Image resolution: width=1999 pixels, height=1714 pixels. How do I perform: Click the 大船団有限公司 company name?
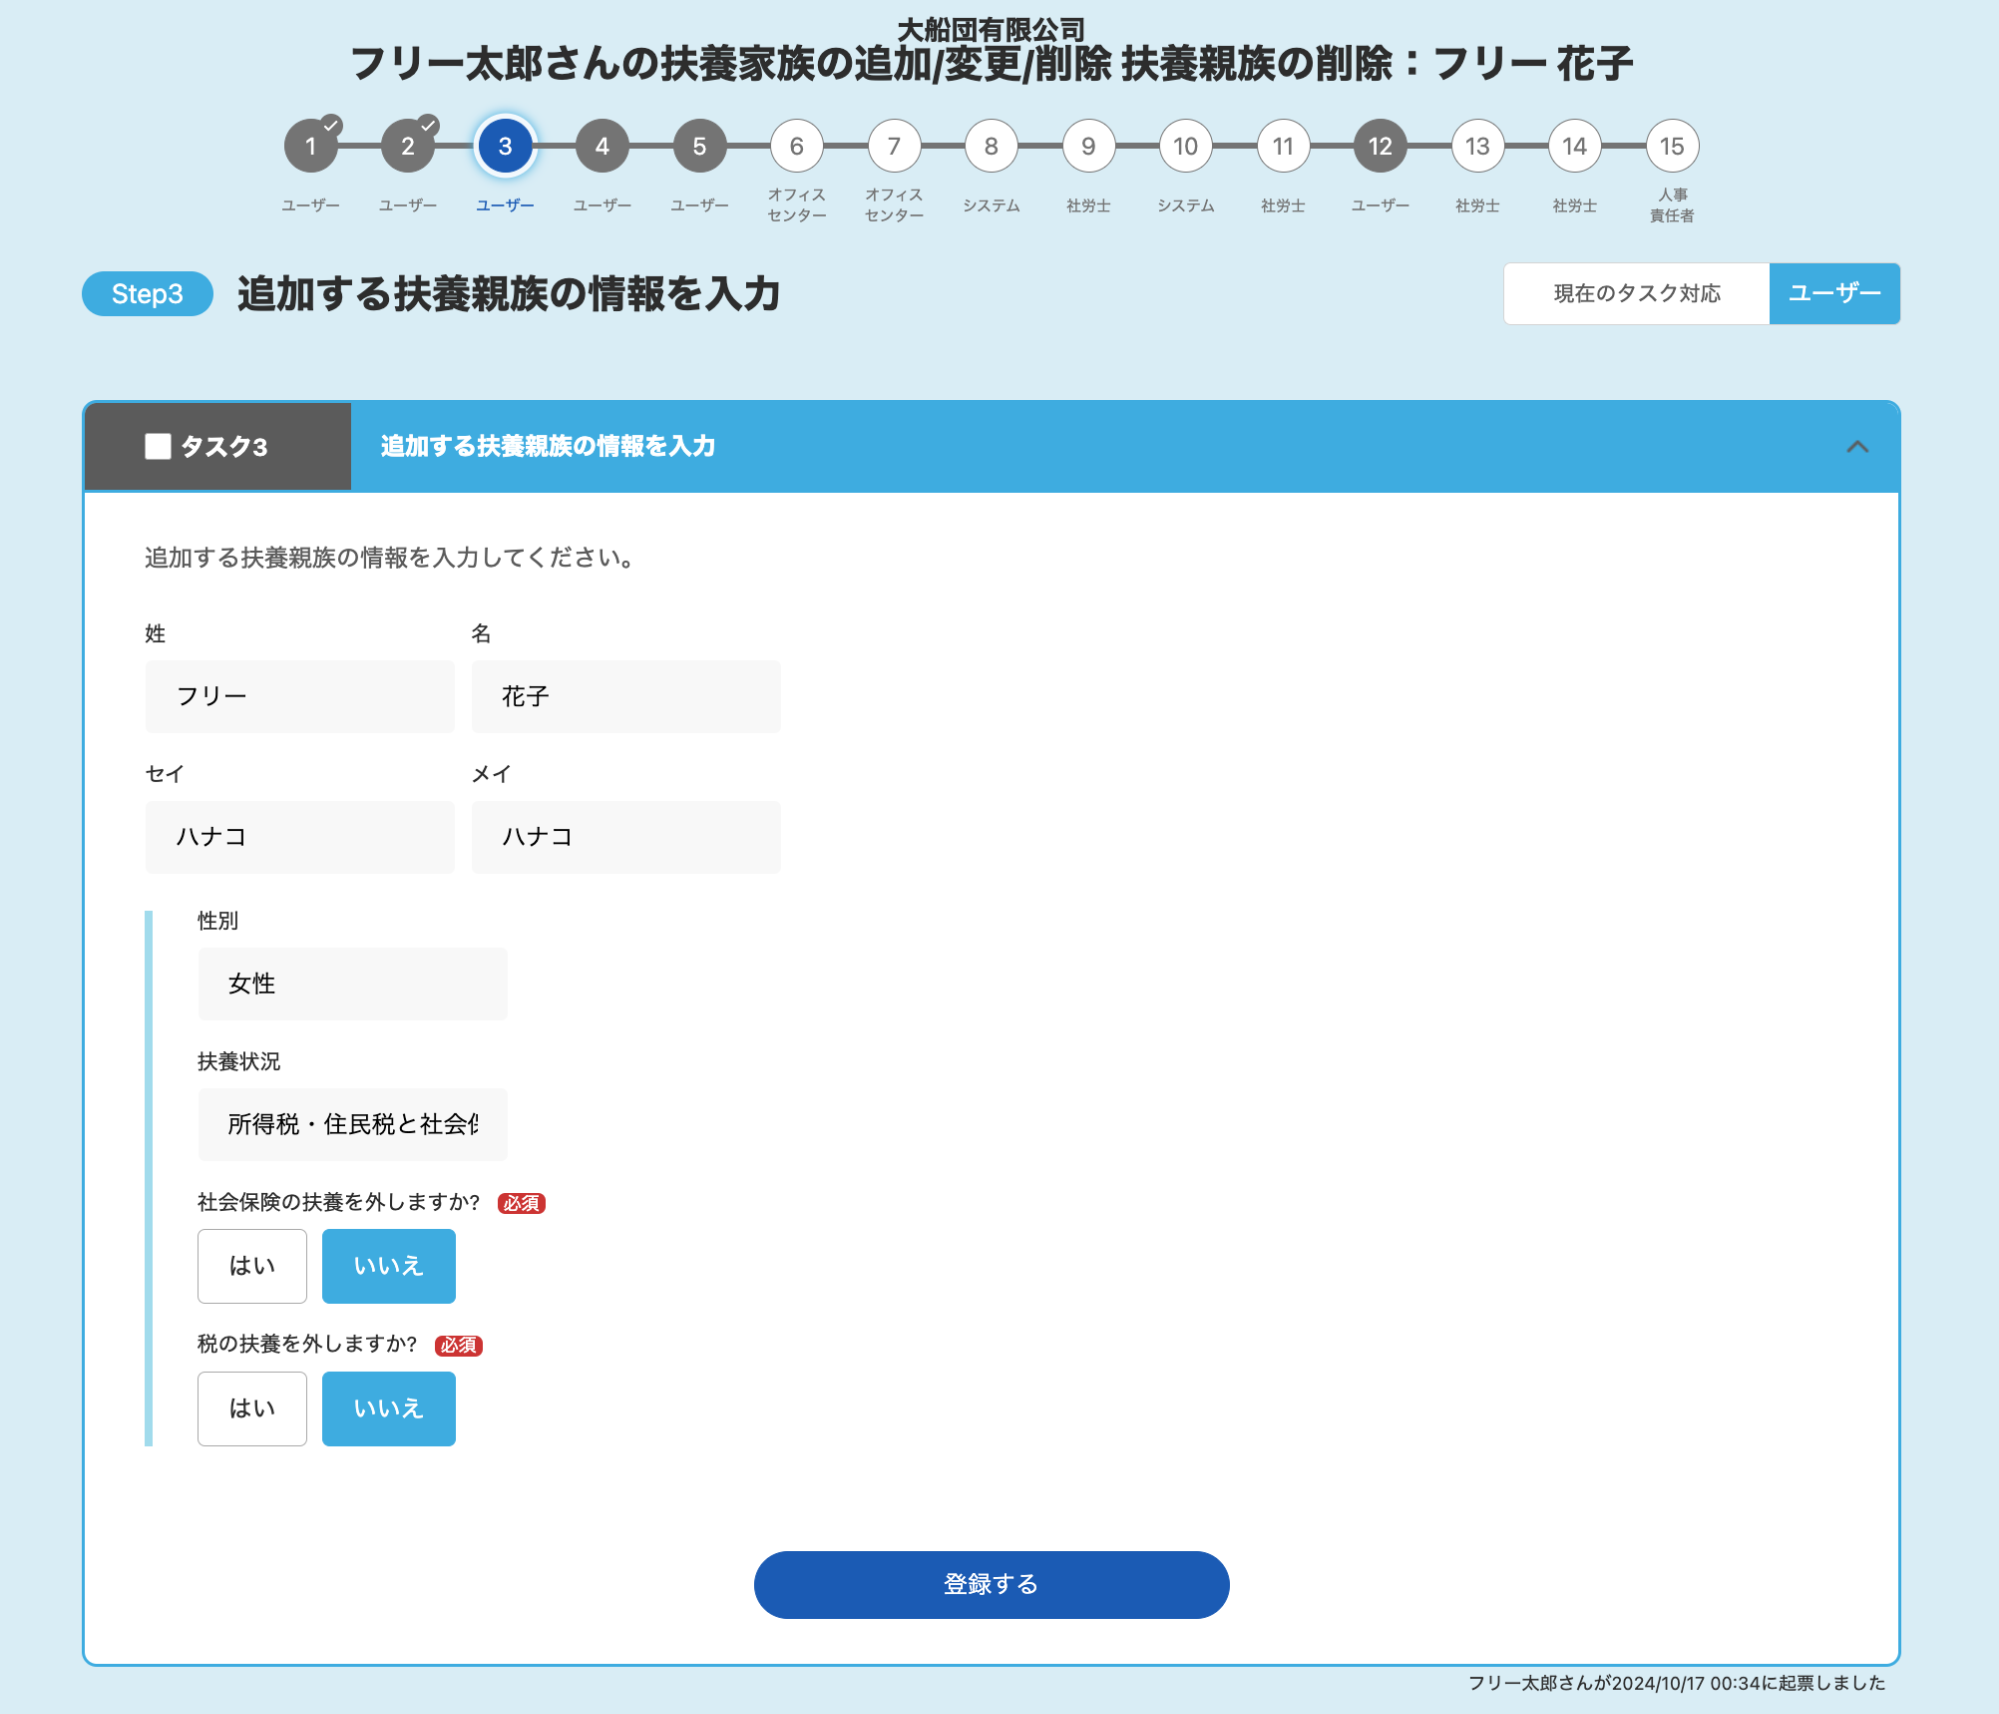990,30
